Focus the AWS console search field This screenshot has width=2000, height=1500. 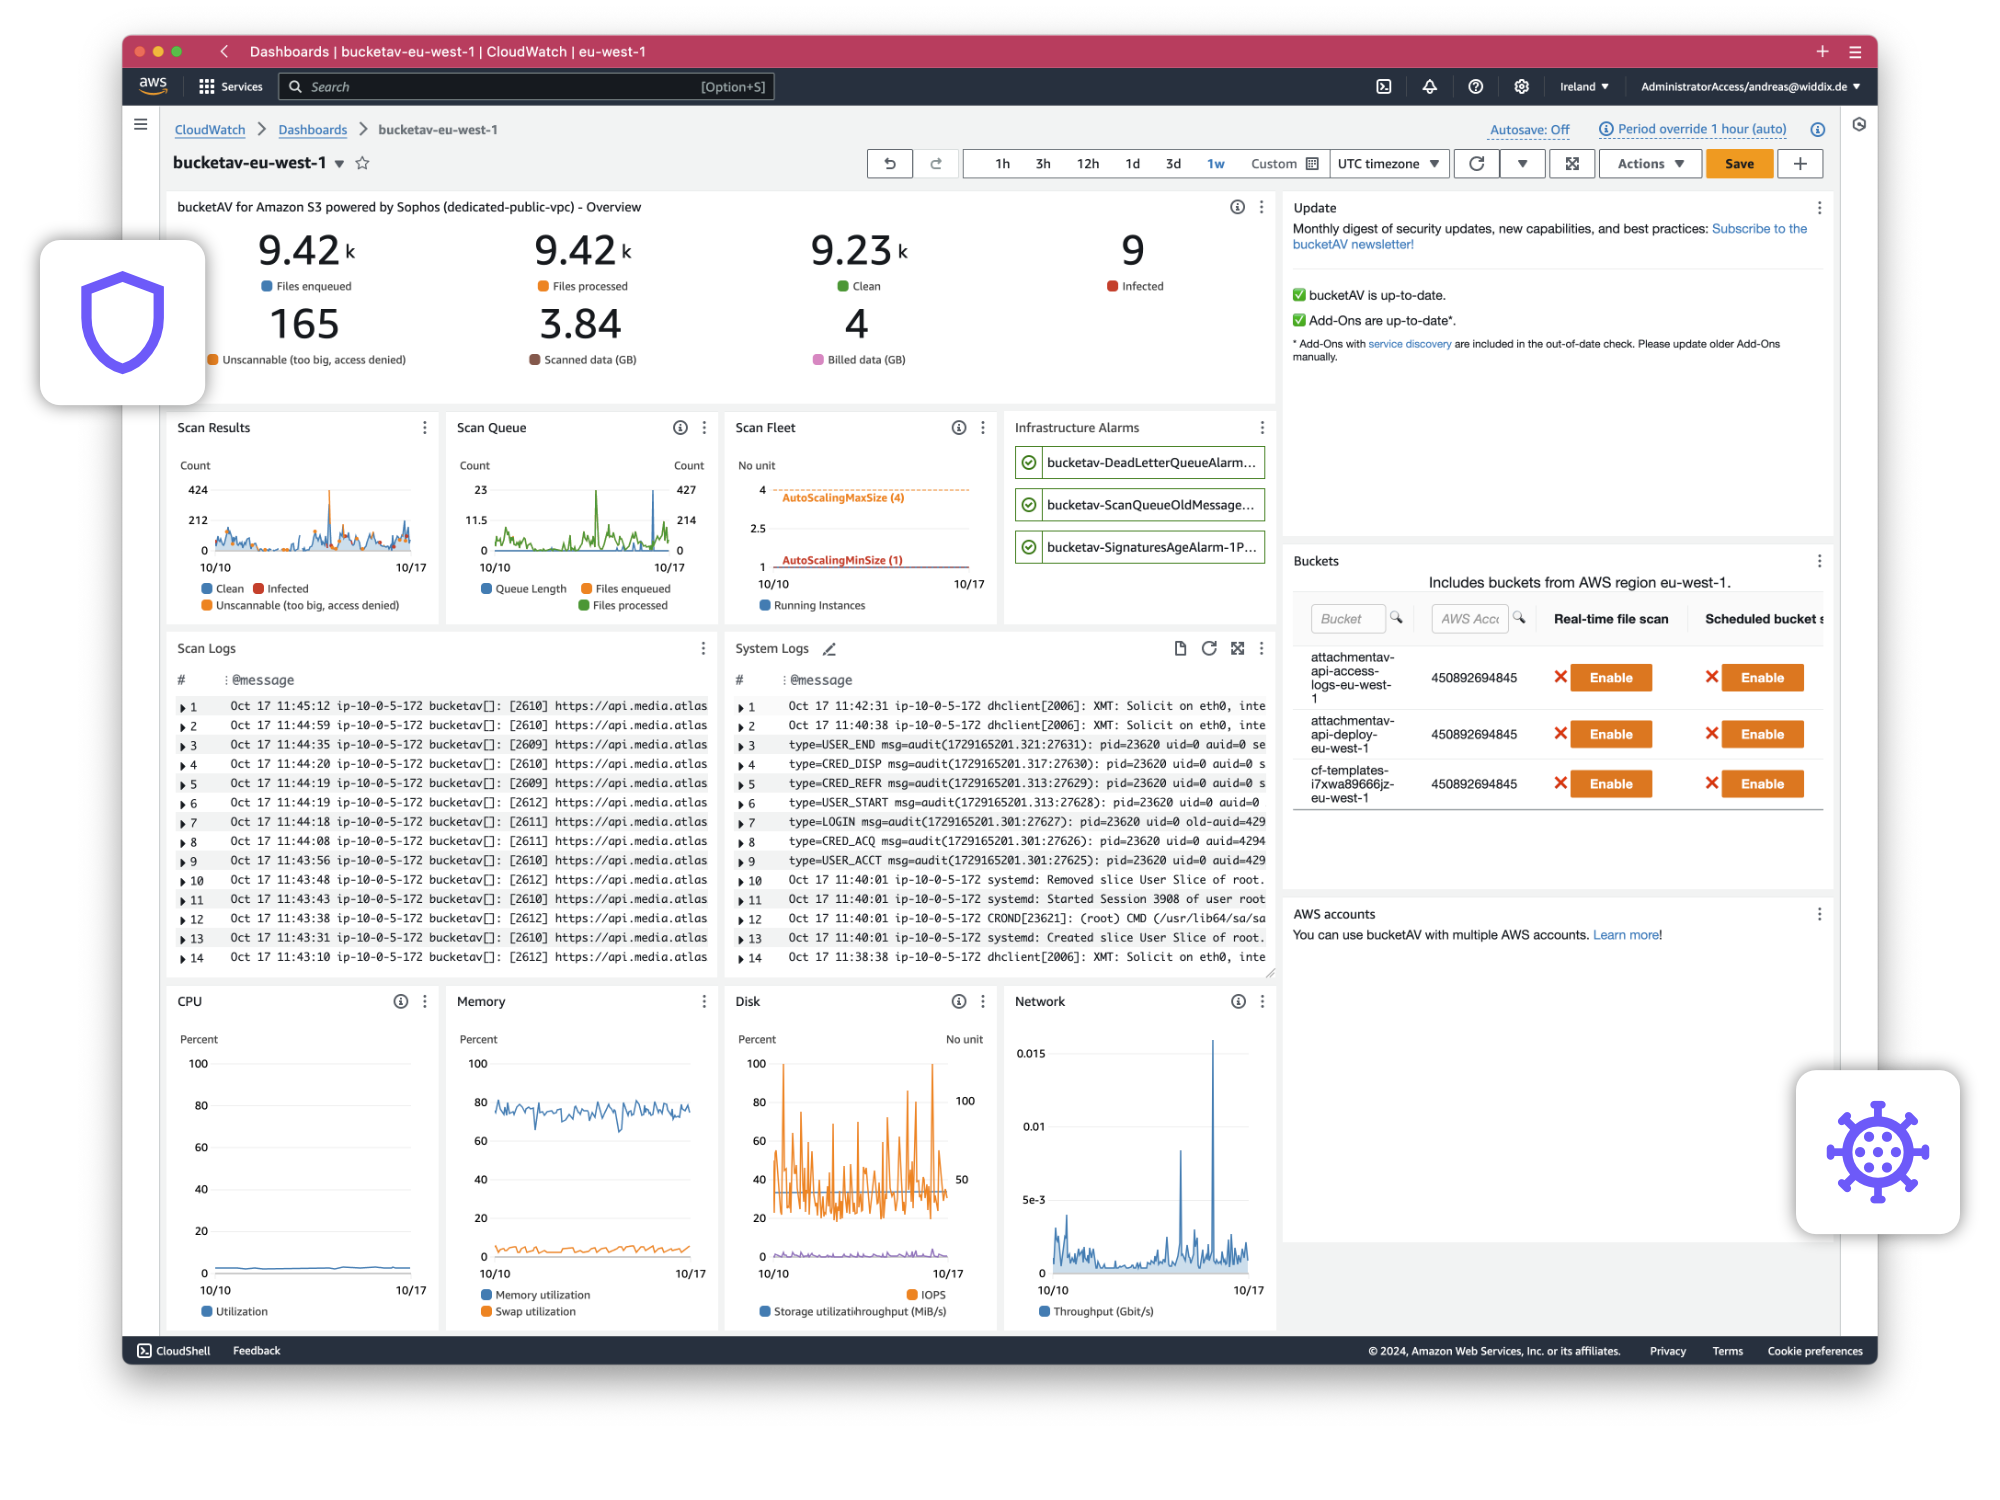(x=526, y=87)
